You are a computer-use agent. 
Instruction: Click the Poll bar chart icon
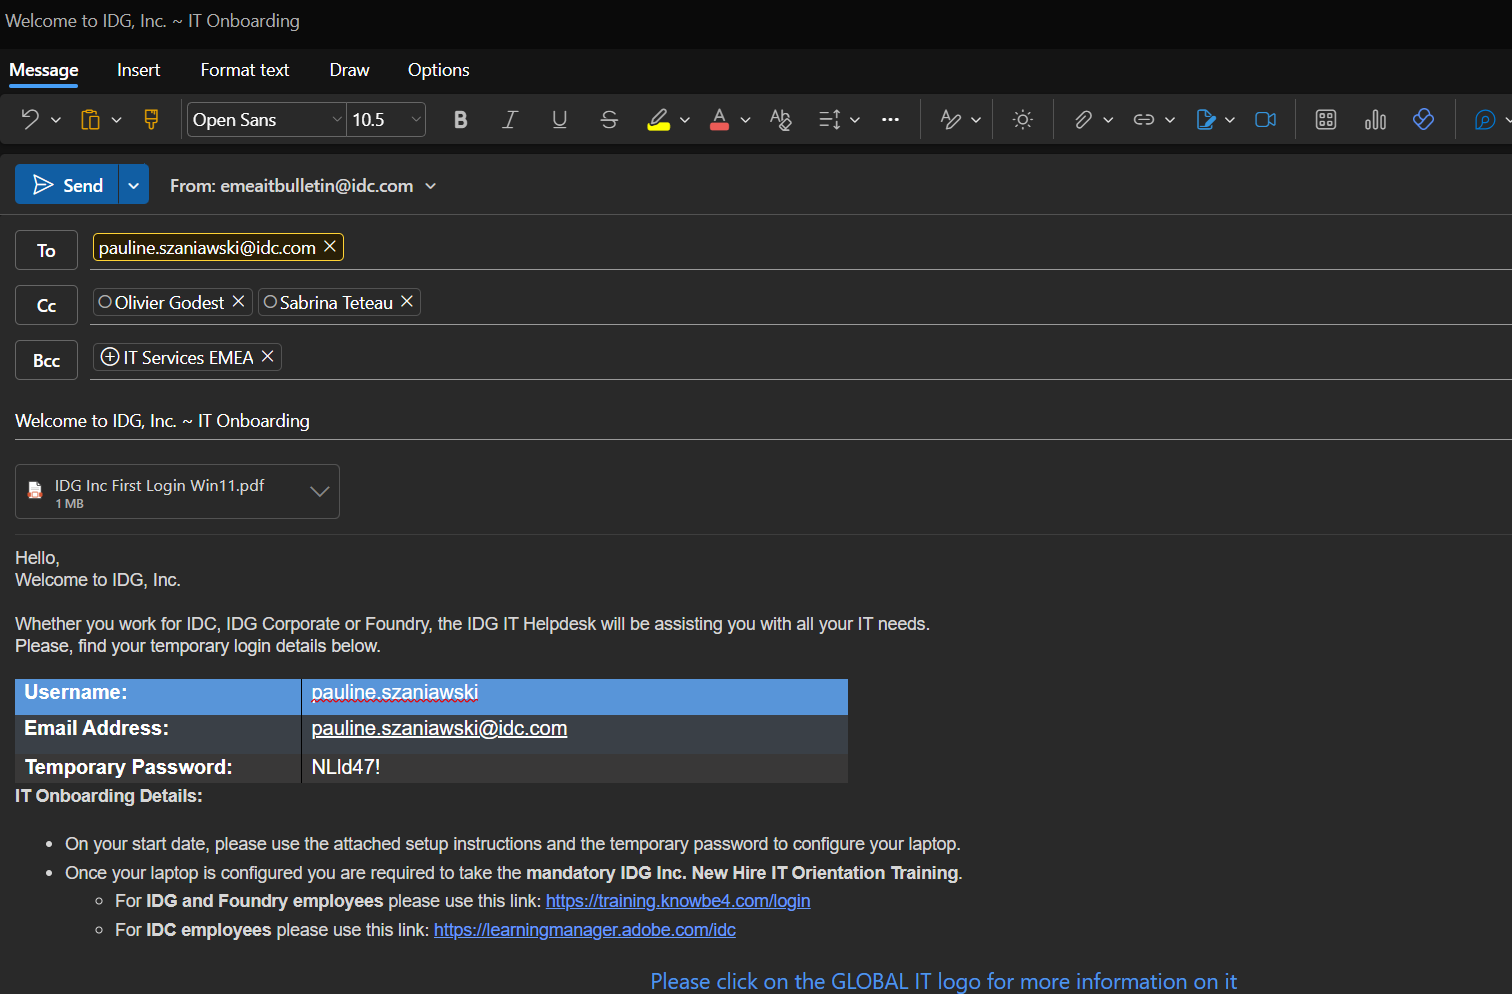point(1375,120)
